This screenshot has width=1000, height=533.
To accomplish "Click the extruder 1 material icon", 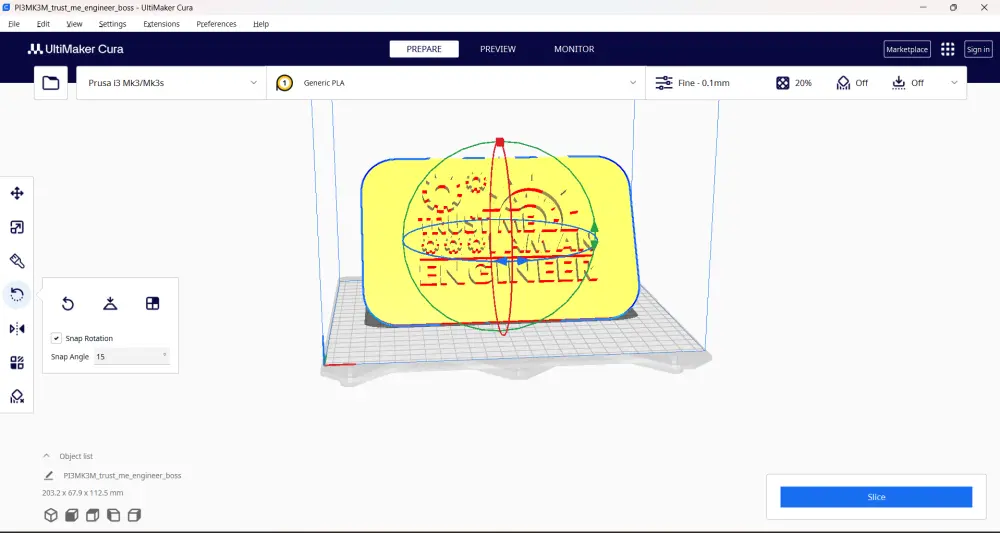I will (x=284, y=83).
